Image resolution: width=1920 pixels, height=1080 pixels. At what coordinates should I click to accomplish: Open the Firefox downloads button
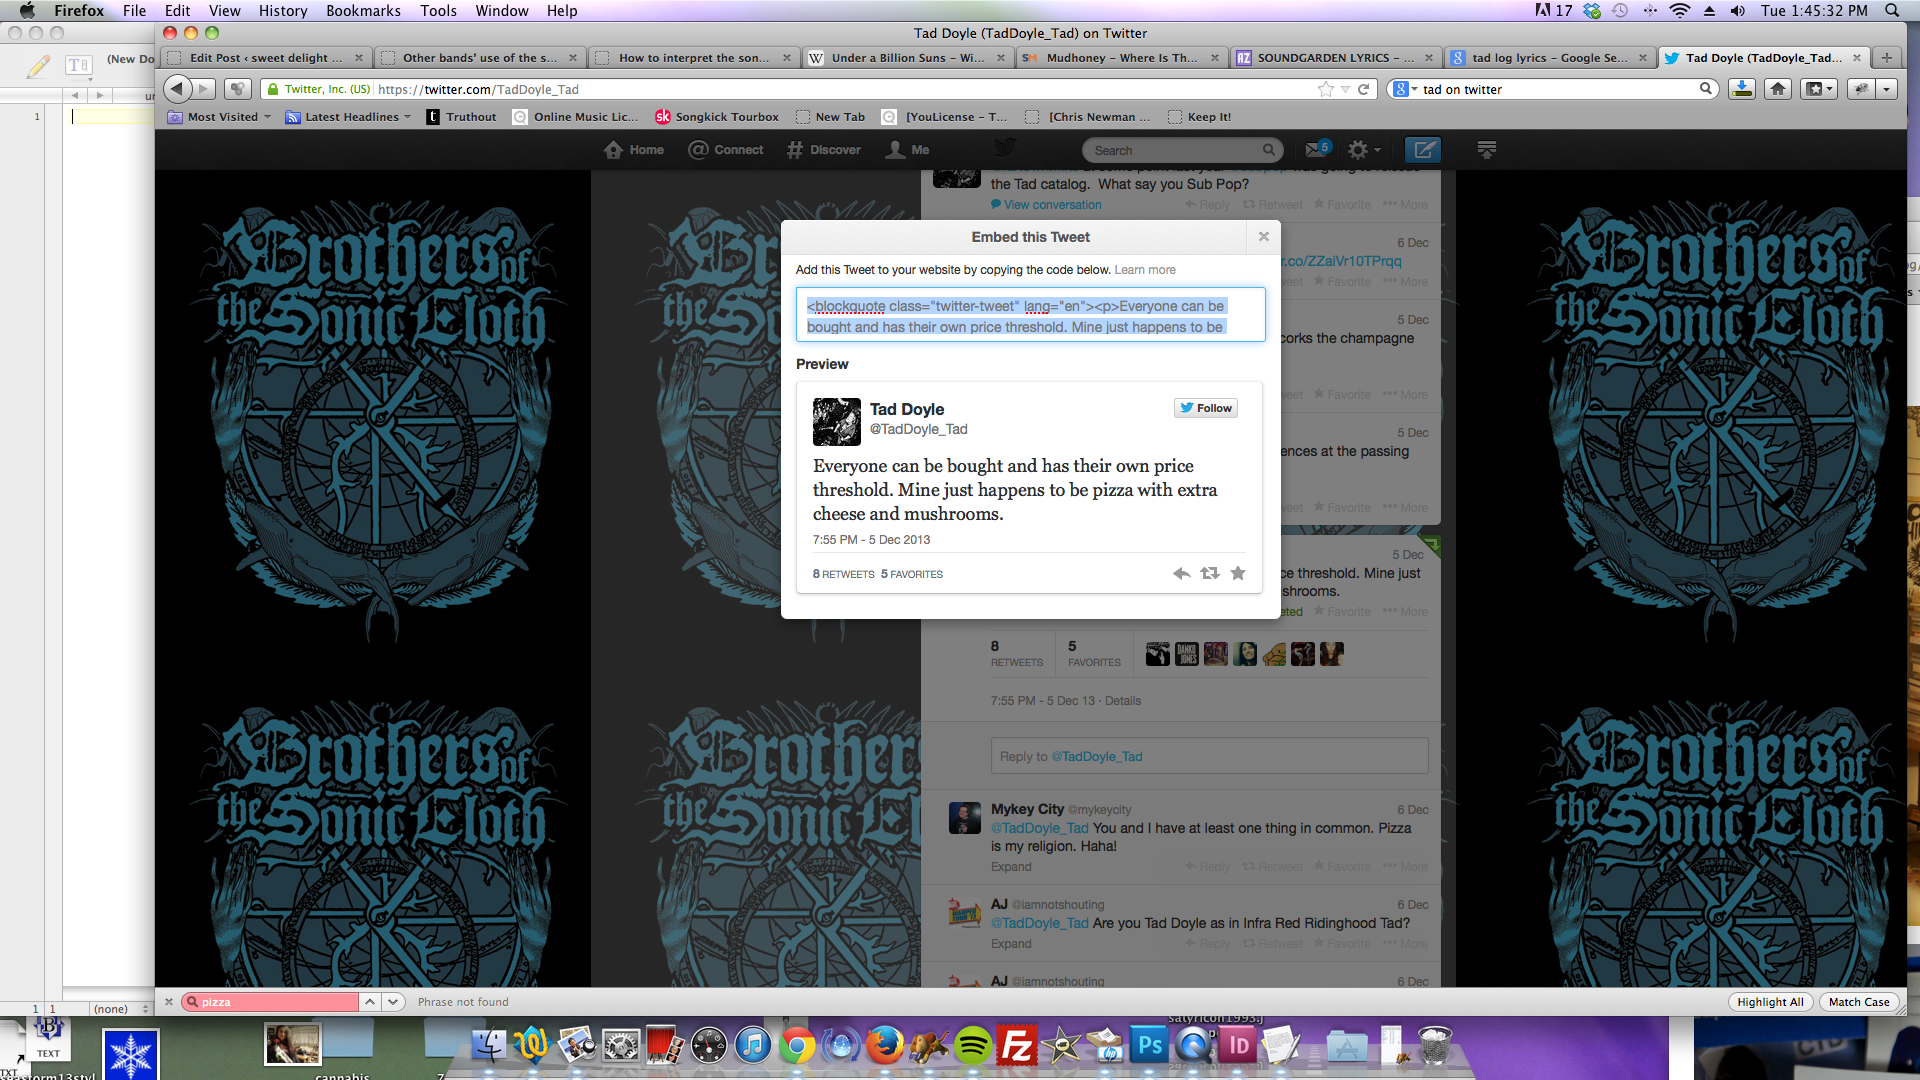point(1742,89)
